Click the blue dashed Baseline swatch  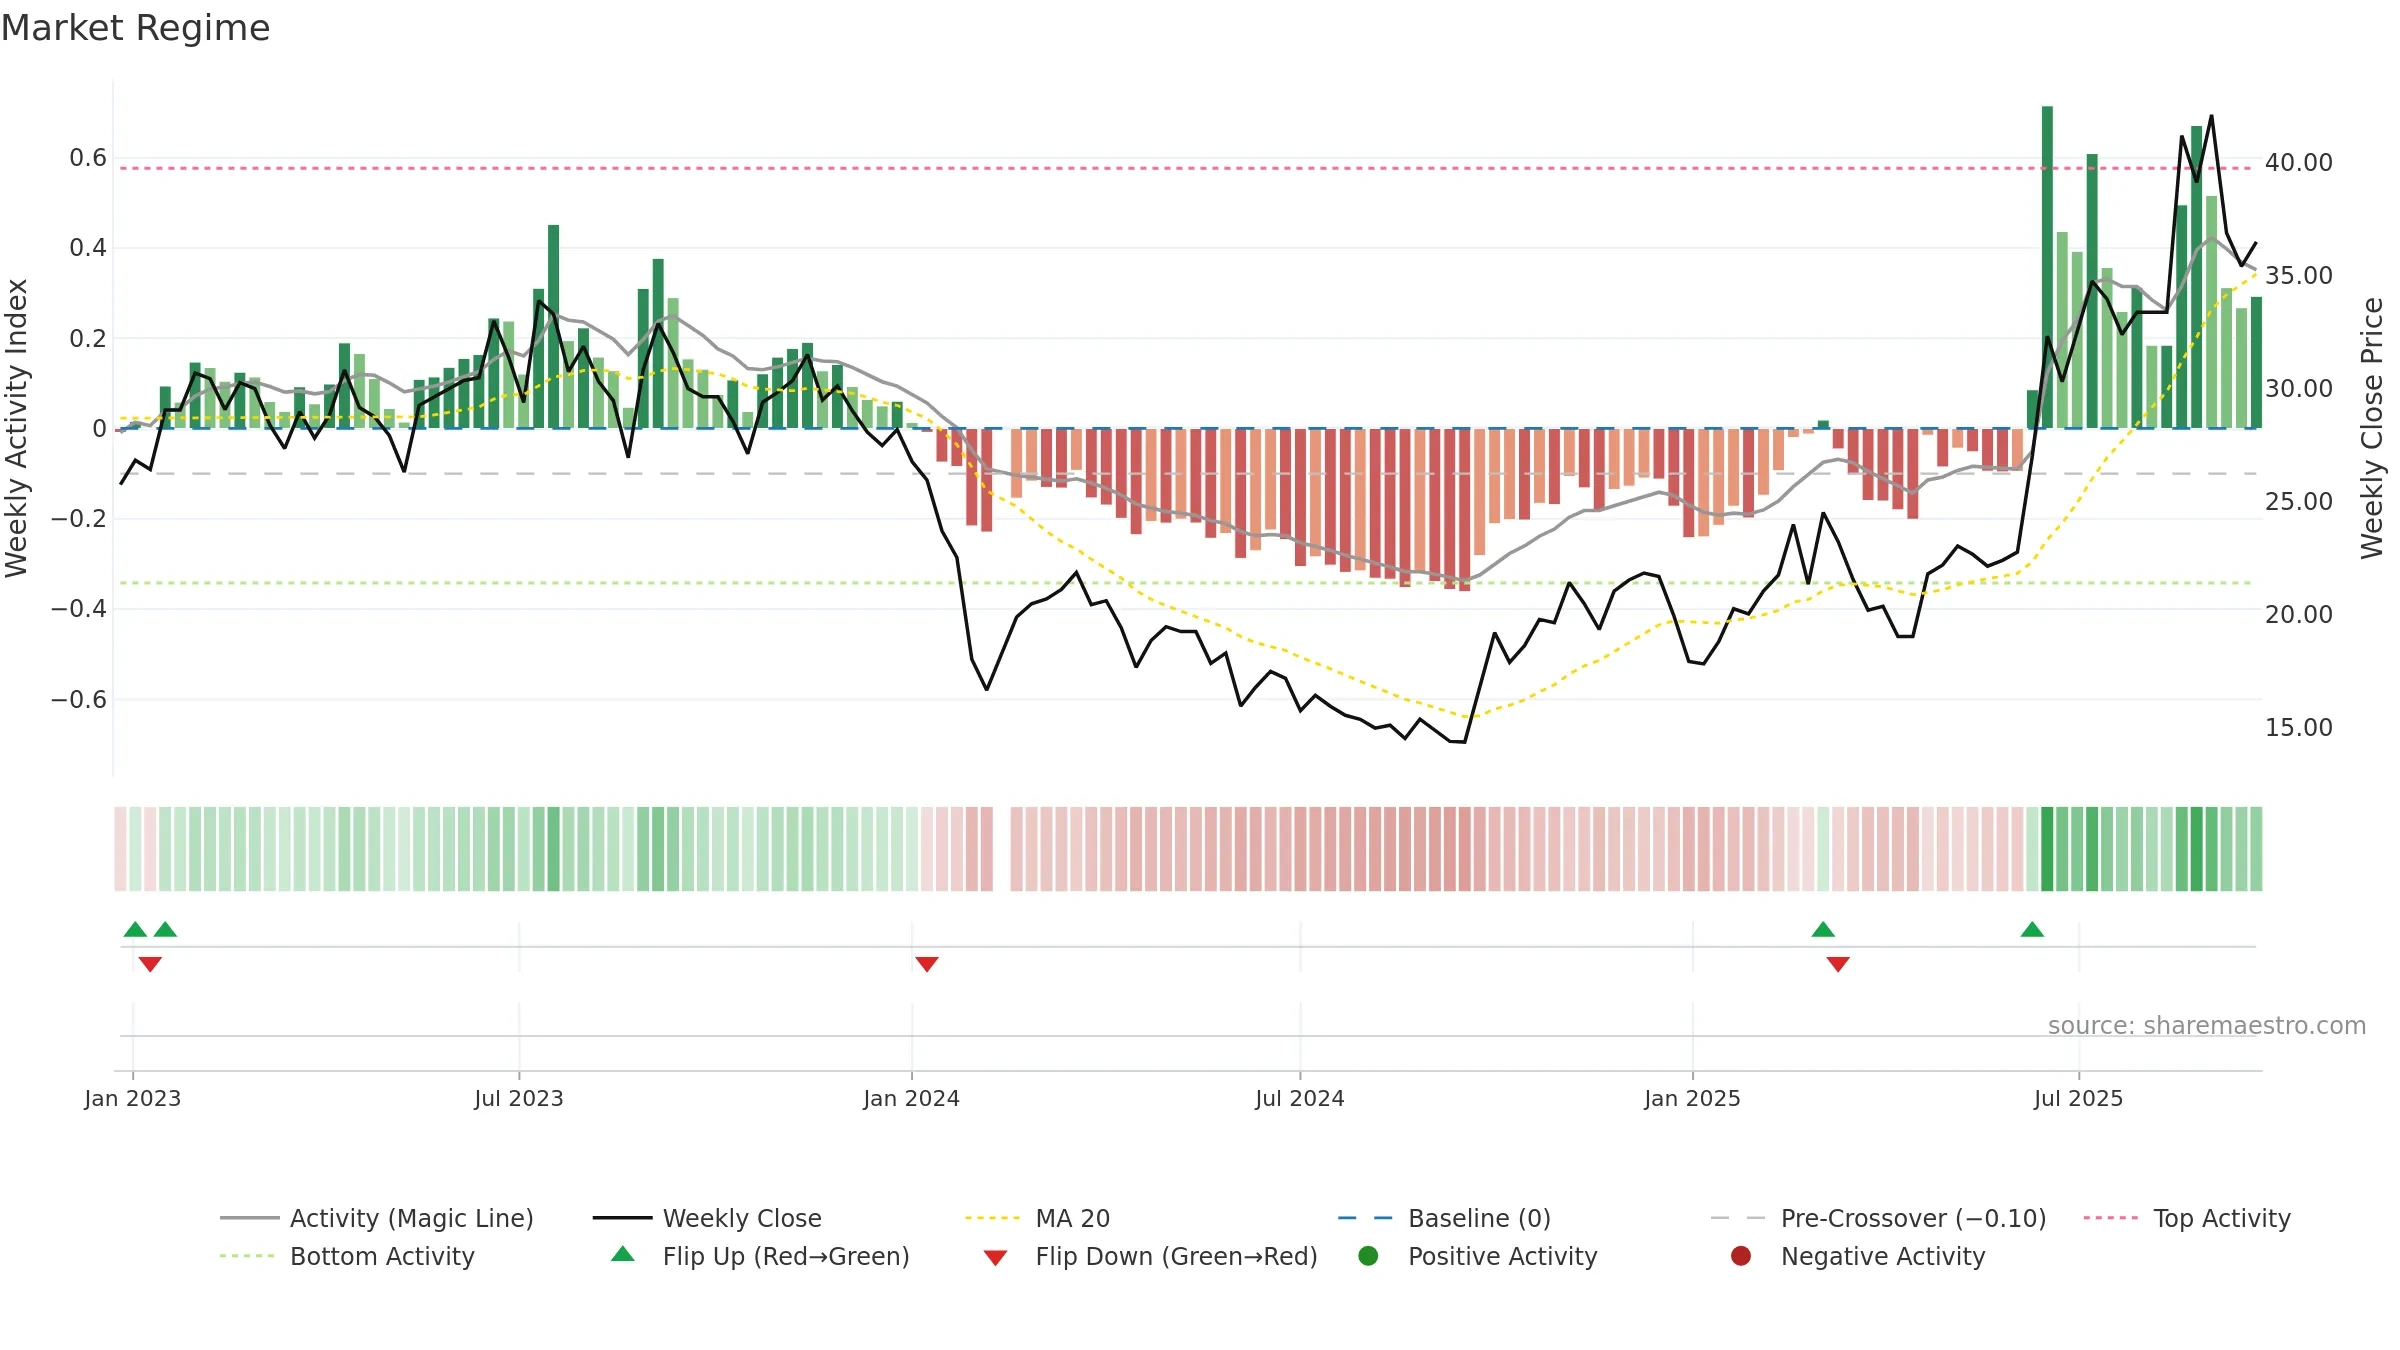[x=1365, y=1218]
